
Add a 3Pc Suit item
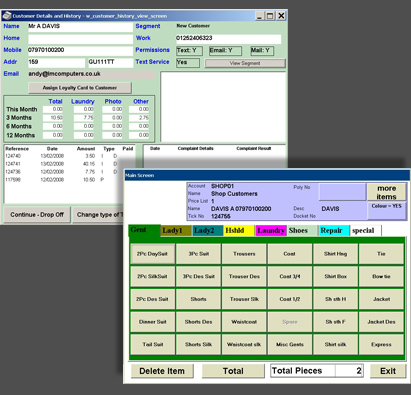click(198, 254)
